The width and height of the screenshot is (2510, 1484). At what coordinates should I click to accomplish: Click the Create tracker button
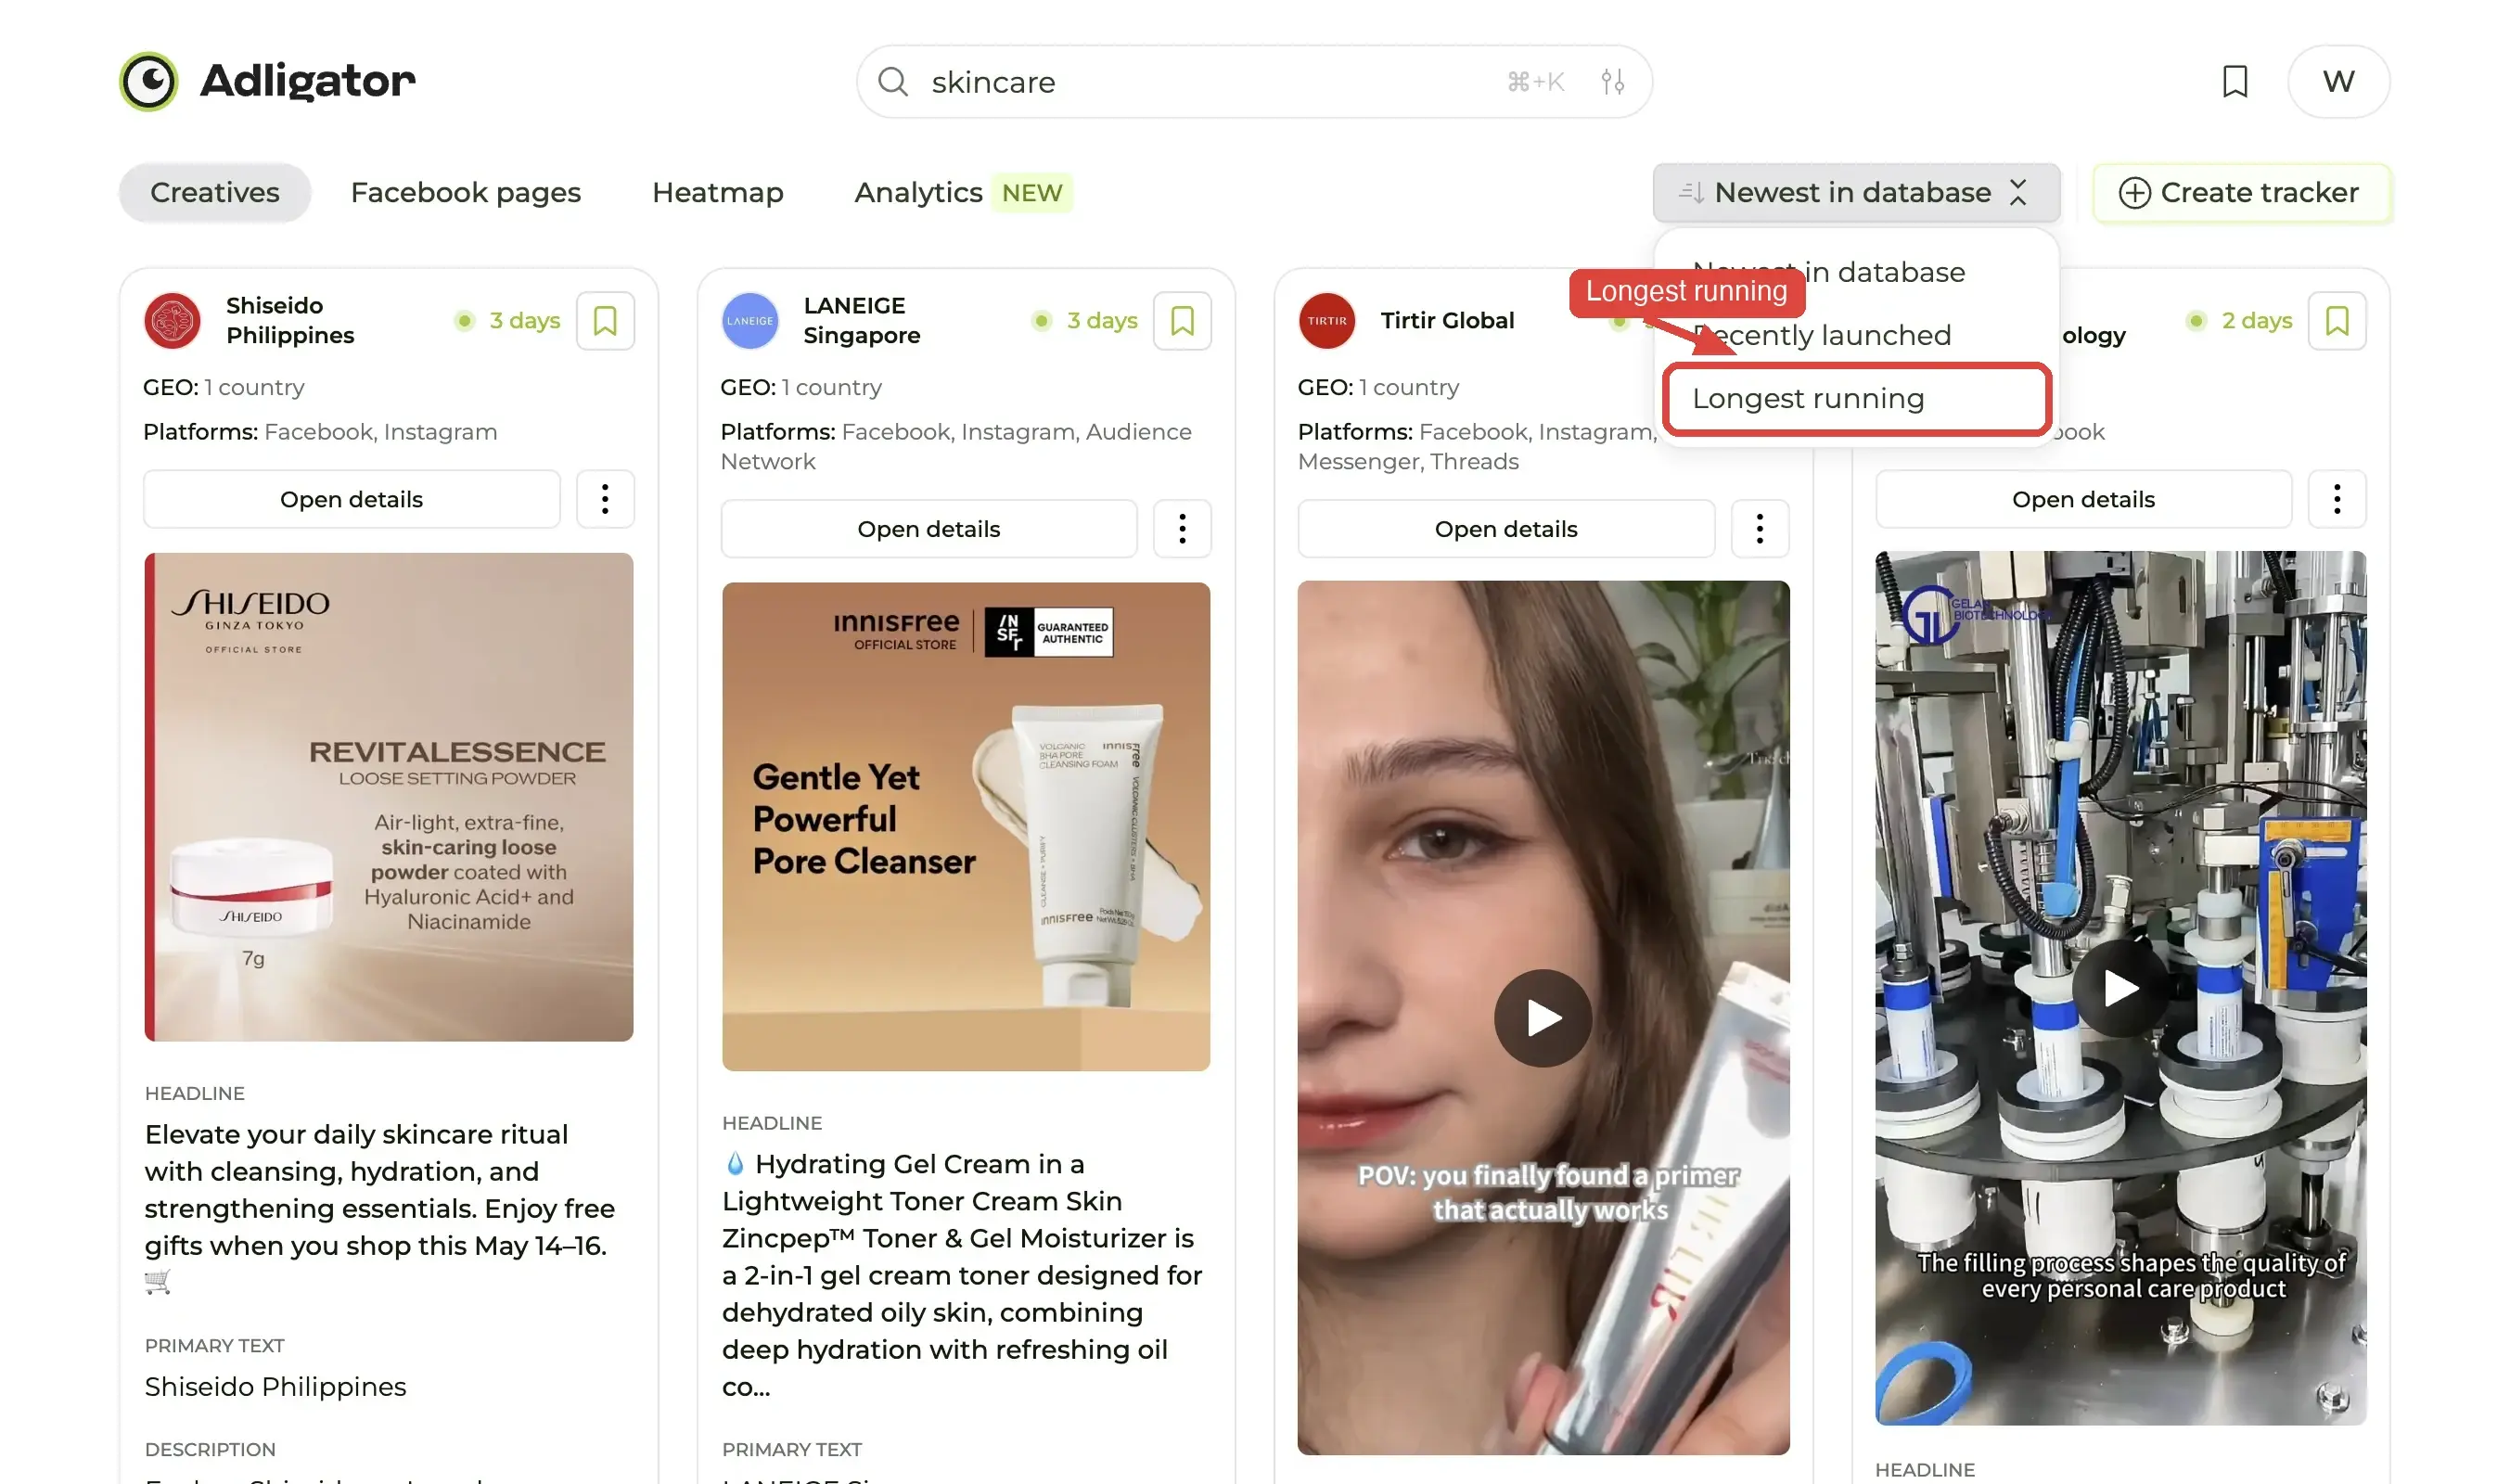[x=2241, y=193]
